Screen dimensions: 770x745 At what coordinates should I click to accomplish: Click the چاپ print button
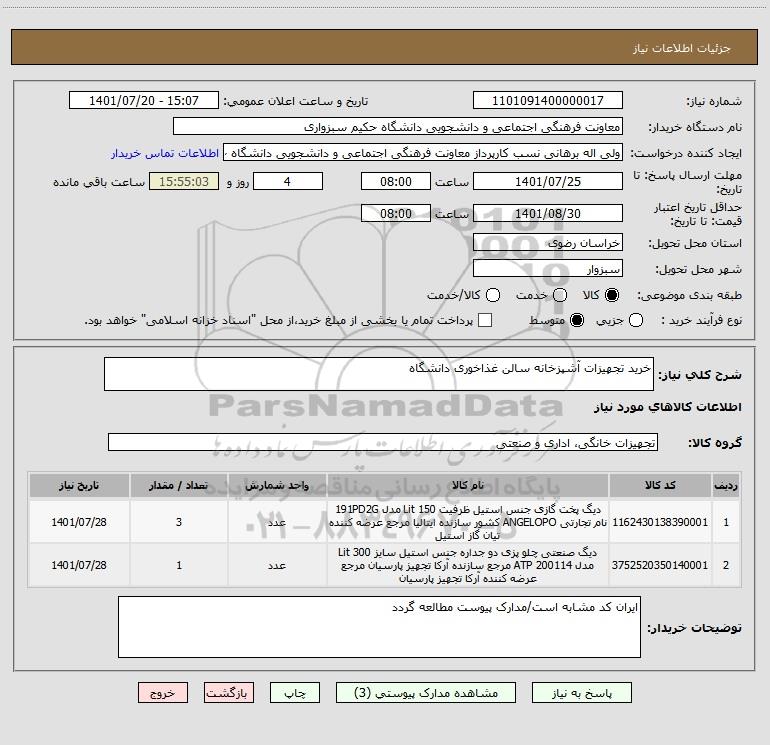click(x=295, y=693)
